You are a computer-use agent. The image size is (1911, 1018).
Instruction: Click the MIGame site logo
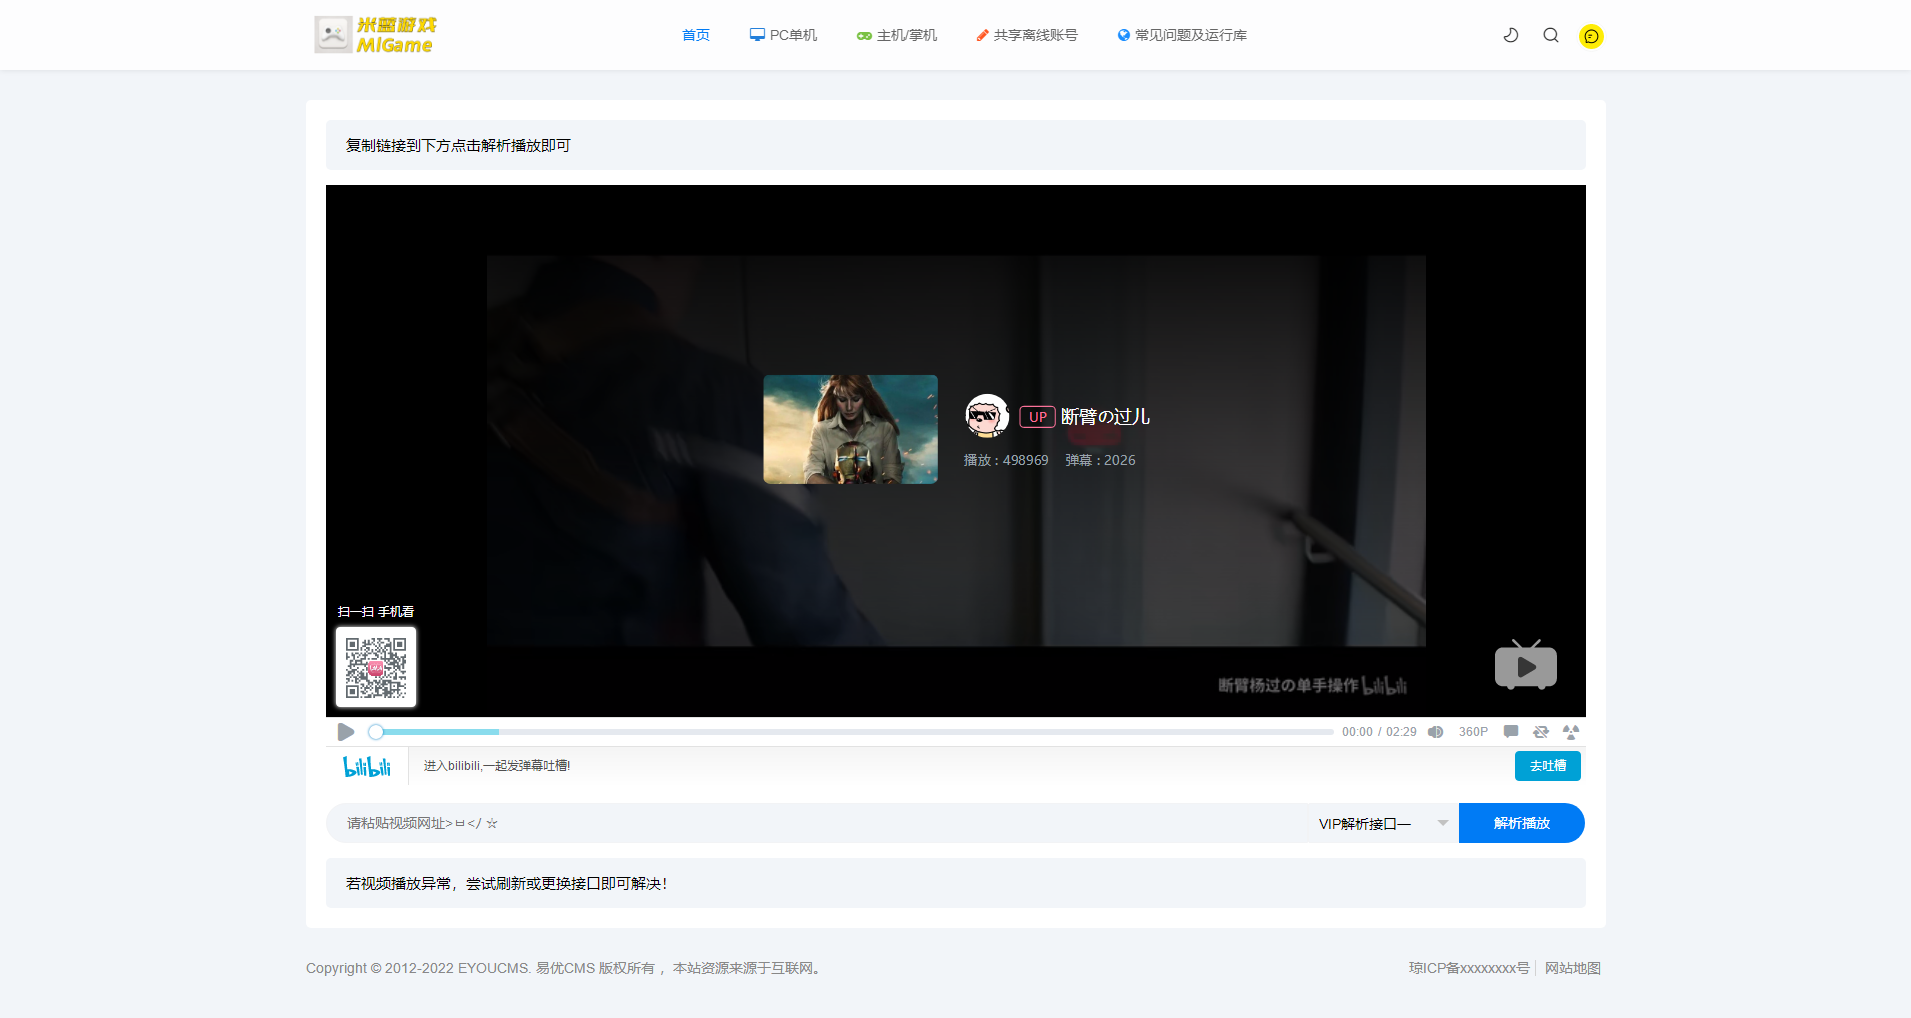tap(375, 35)
